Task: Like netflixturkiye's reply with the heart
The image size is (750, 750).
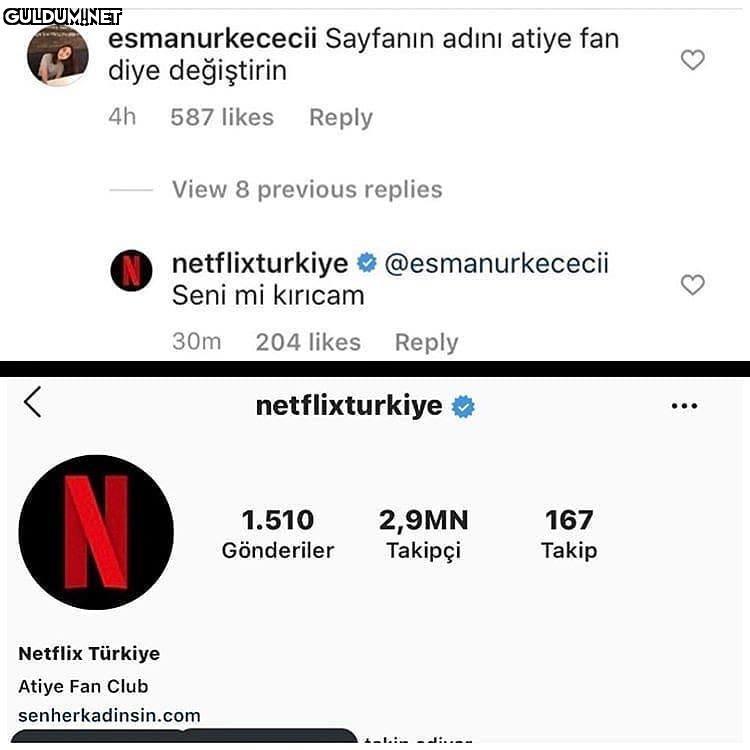Action: pyautogui.click(x=692, y=285)
